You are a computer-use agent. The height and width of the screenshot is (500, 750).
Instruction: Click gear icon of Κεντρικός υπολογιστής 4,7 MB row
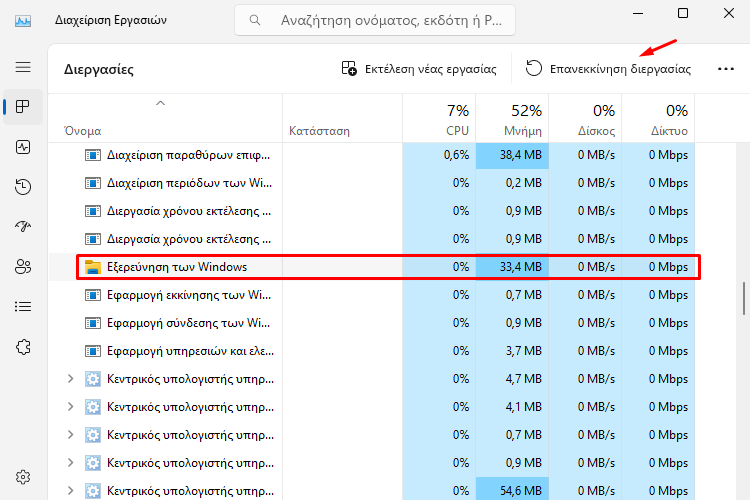pos(93,379)
